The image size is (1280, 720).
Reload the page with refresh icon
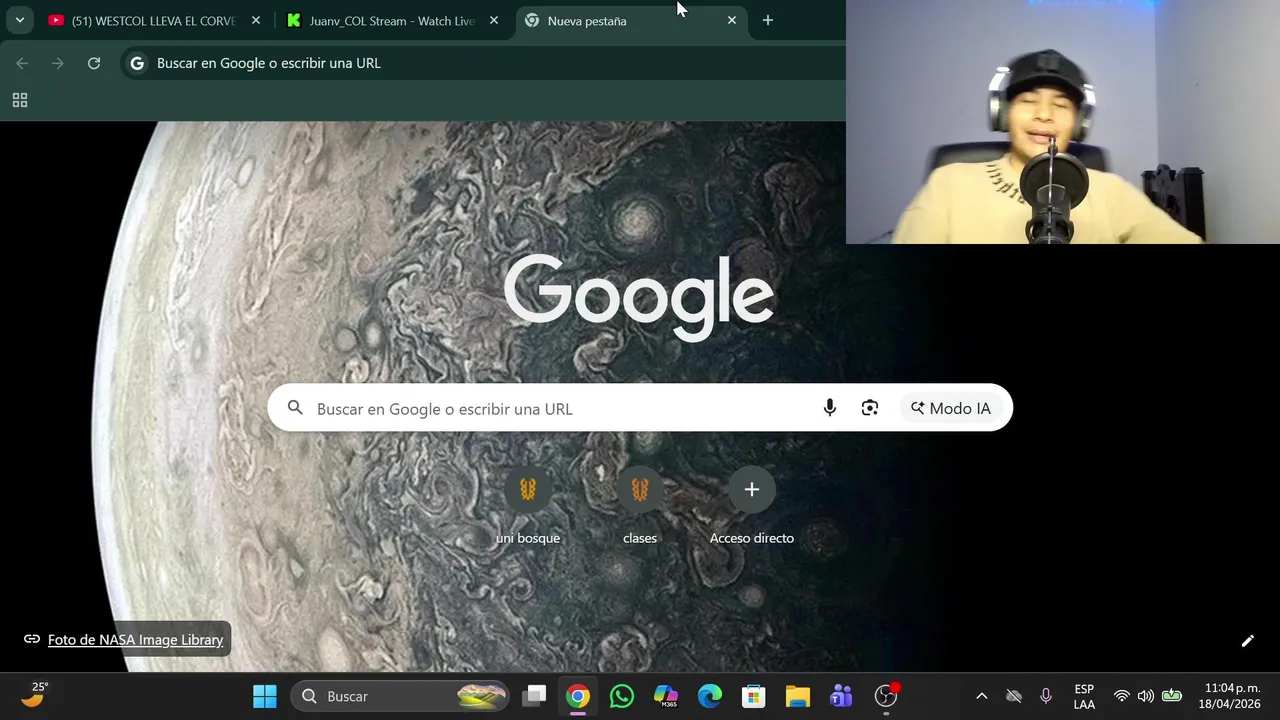pos(94,63)
